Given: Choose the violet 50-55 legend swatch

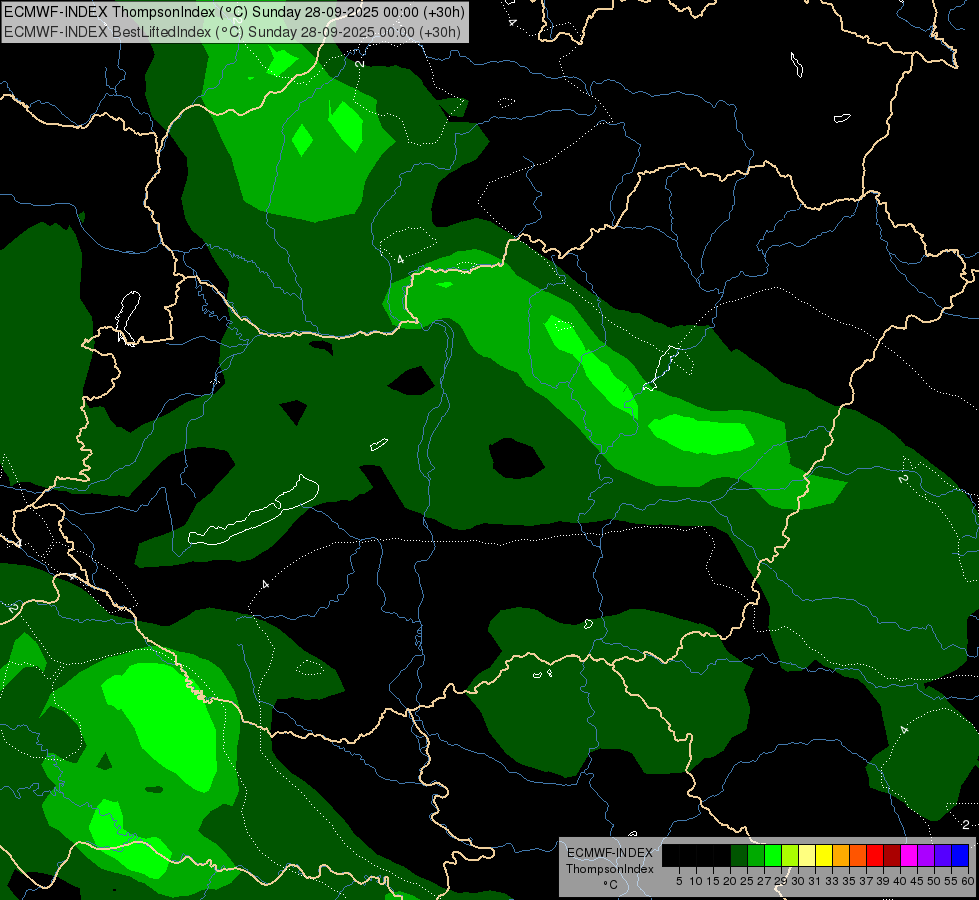Looking at the screenshot, I should [x=942, y=855].
